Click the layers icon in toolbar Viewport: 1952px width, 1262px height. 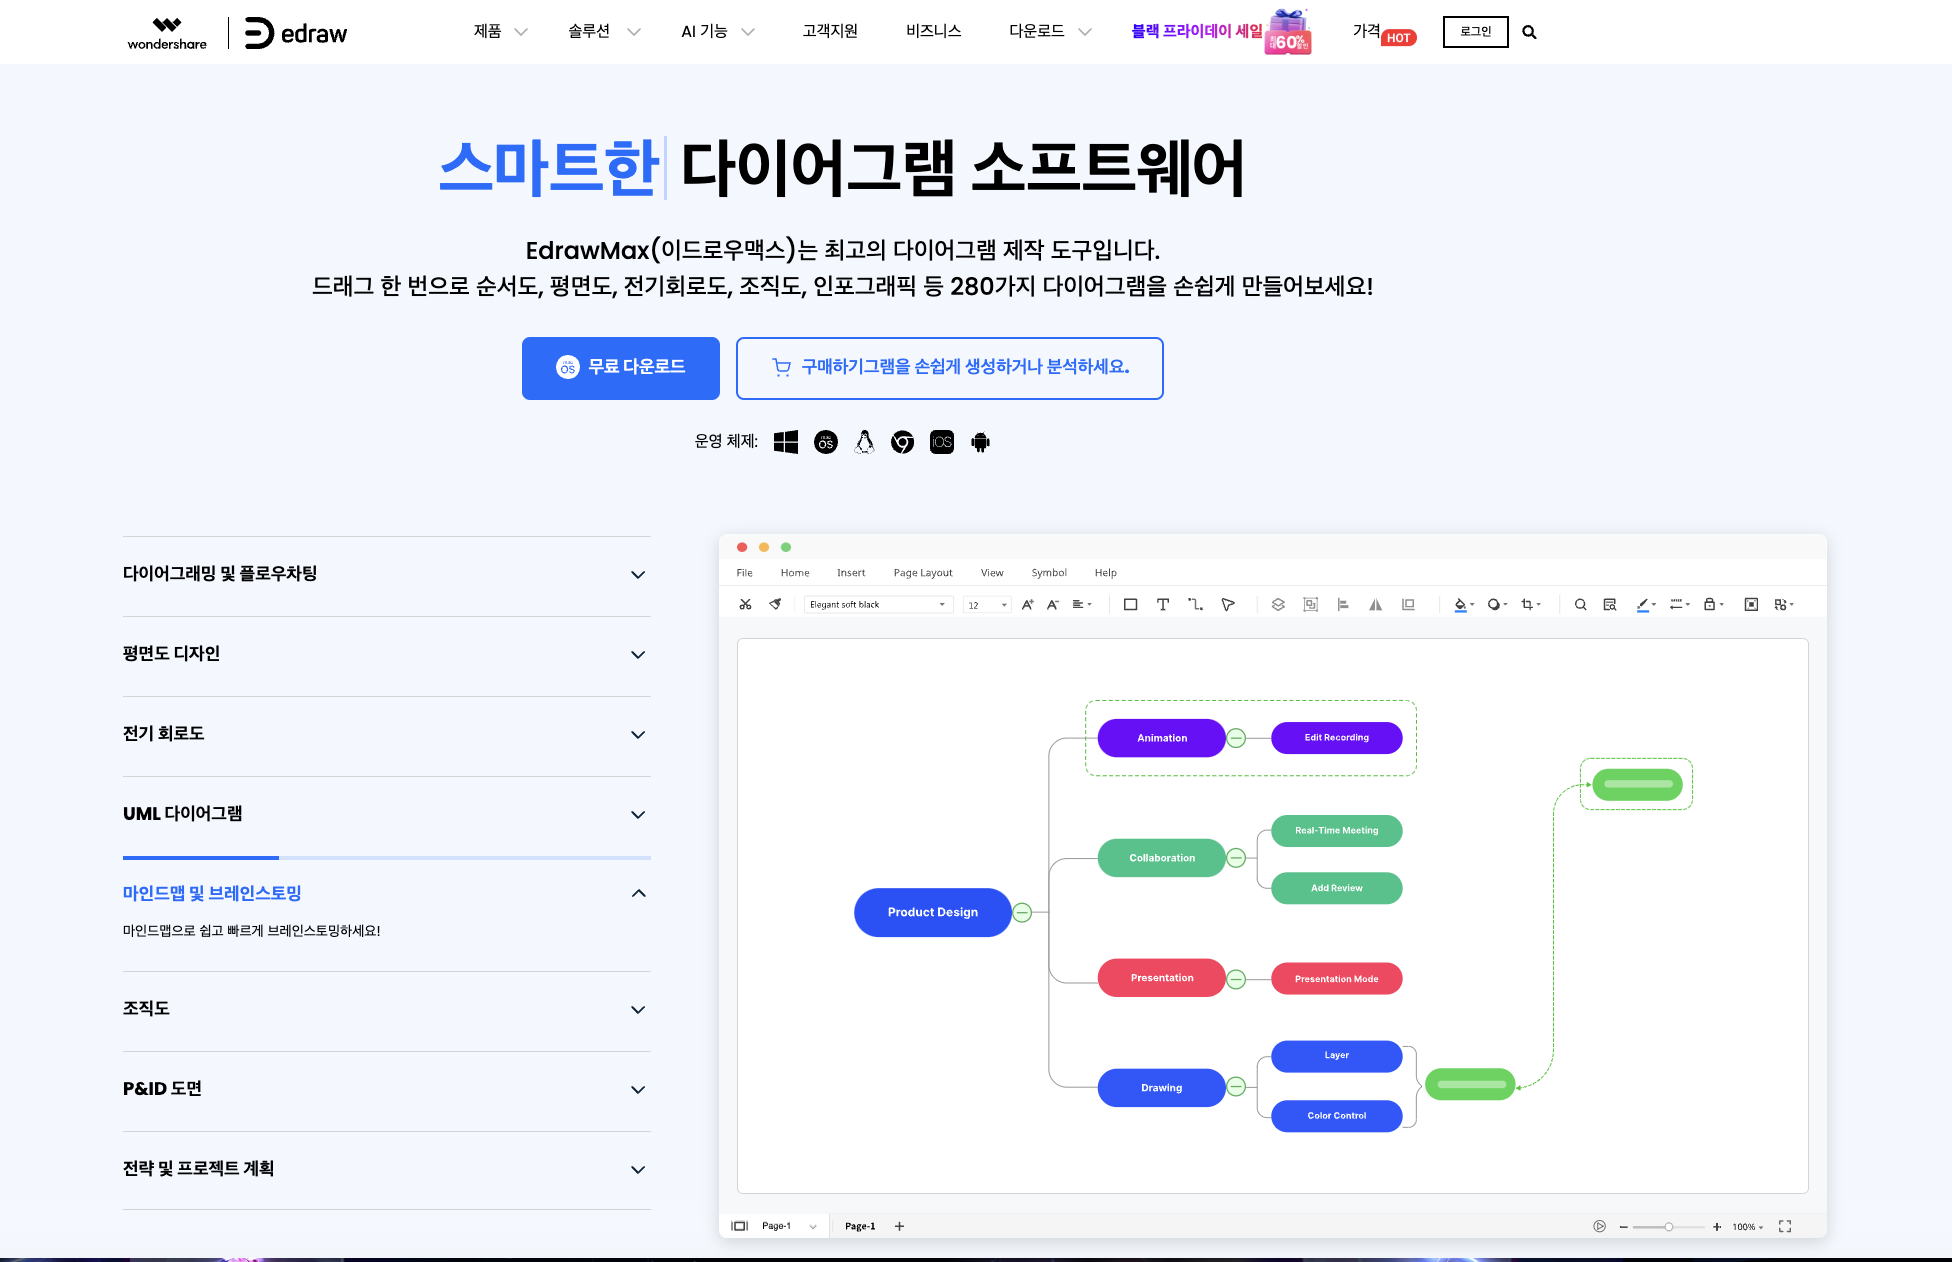click(x=1278, y=604)
